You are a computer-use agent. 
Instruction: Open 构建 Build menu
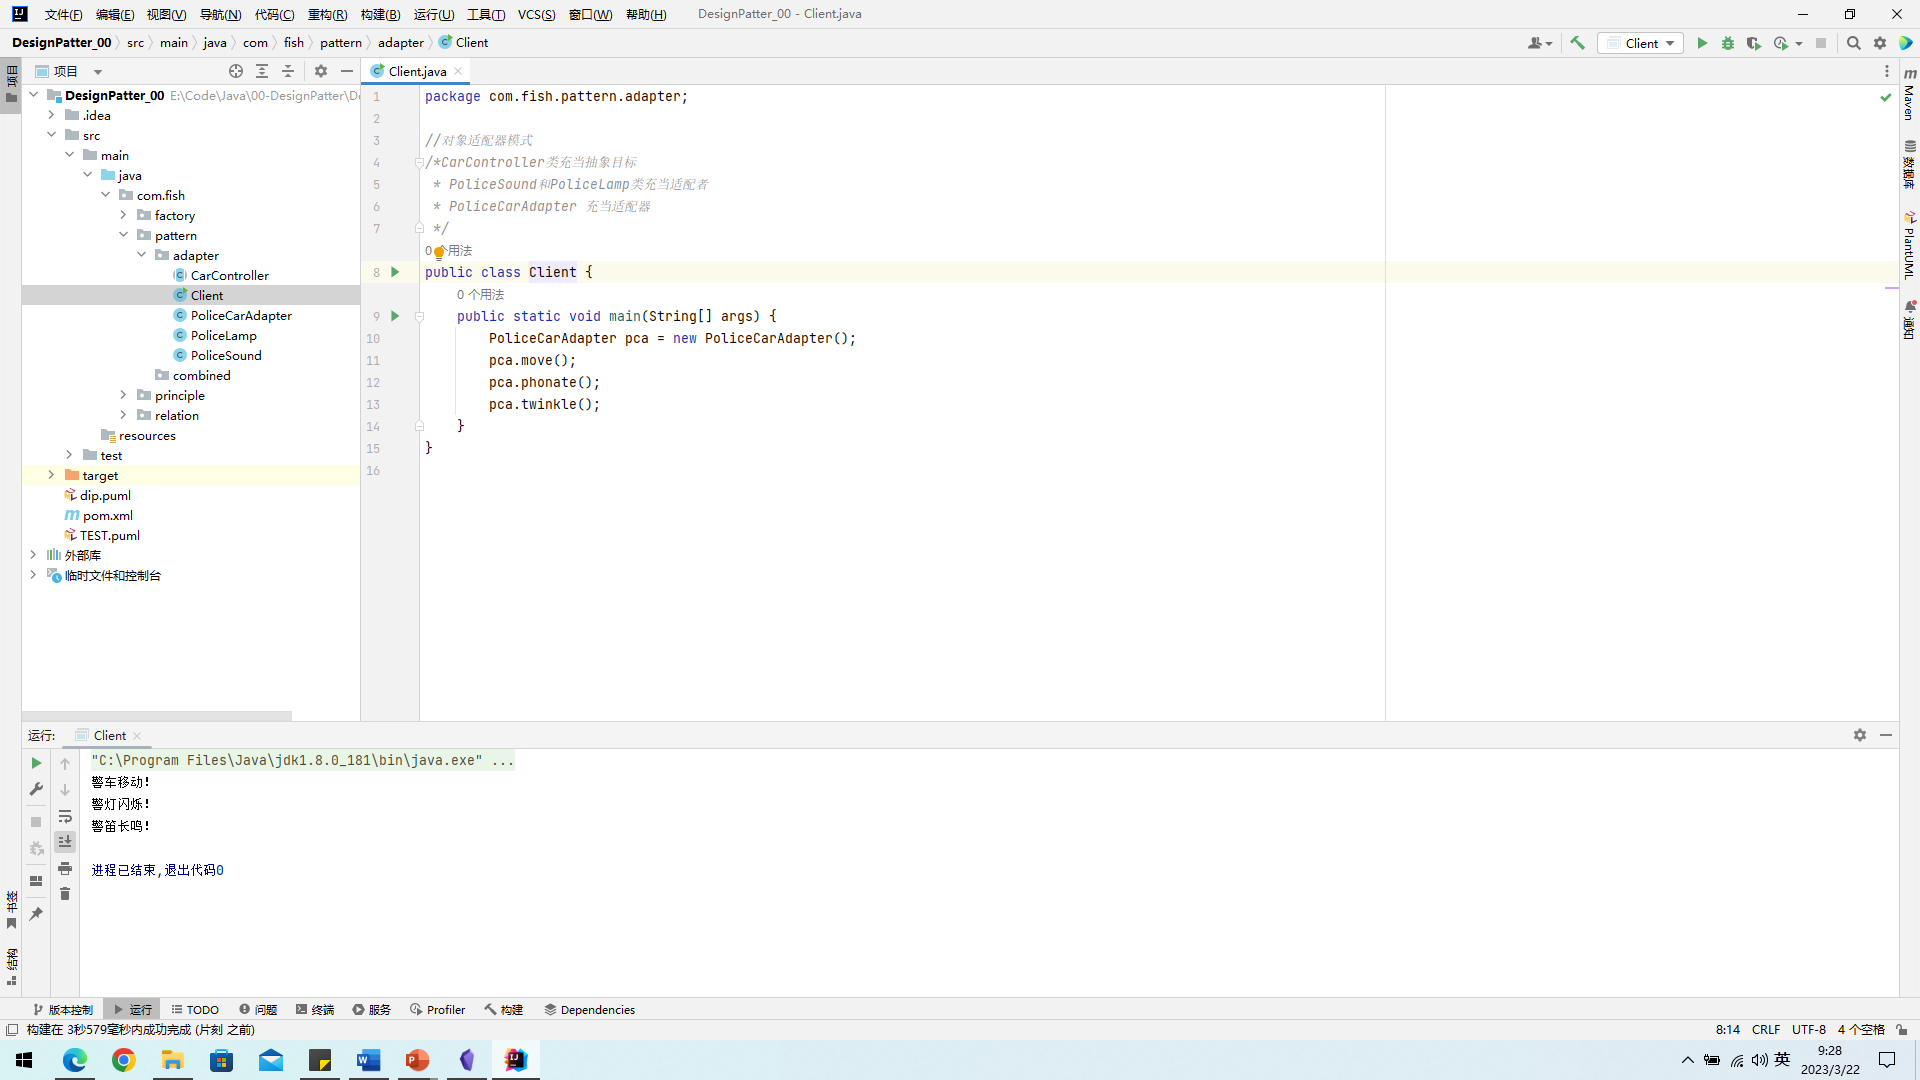coord(380,14)
